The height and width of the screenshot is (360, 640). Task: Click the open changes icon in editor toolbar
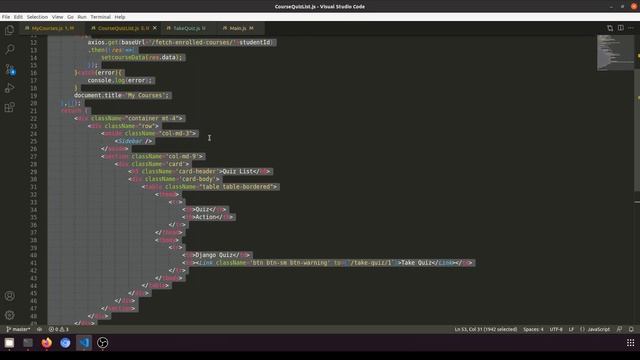click(610, 28)
